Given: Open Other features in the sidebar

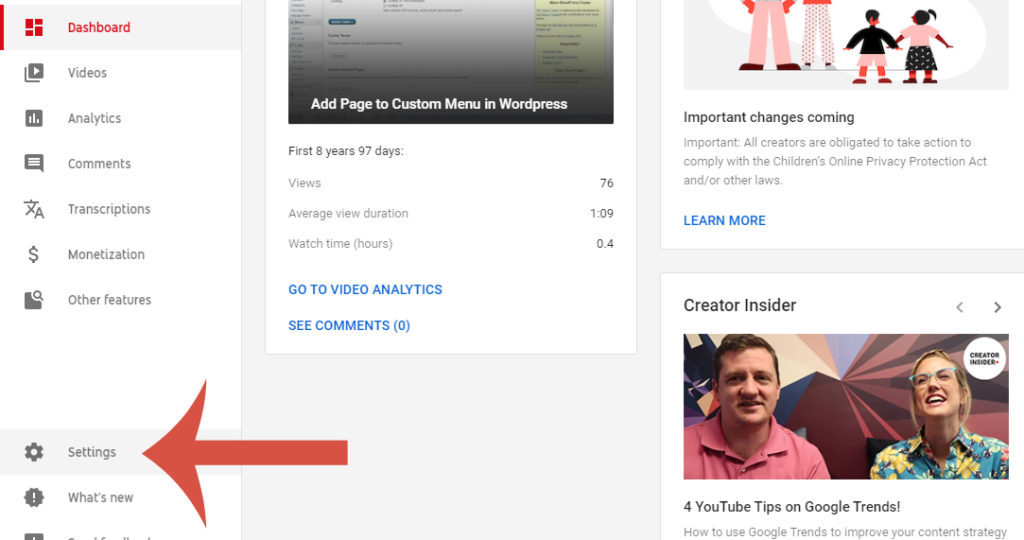Looking at the screenshot, I should coord(120,300).
